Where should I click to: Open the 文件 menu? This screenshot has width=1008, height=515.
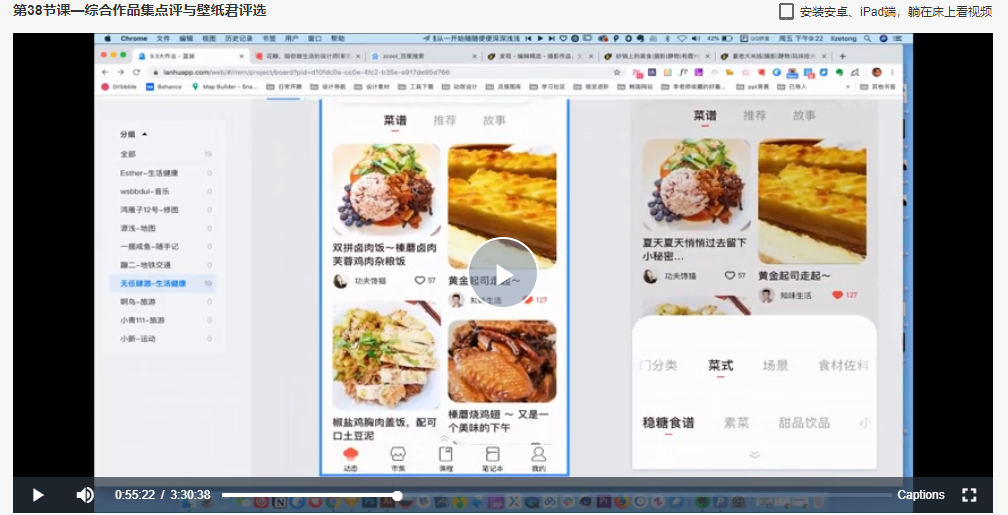(x=163, y=39)
